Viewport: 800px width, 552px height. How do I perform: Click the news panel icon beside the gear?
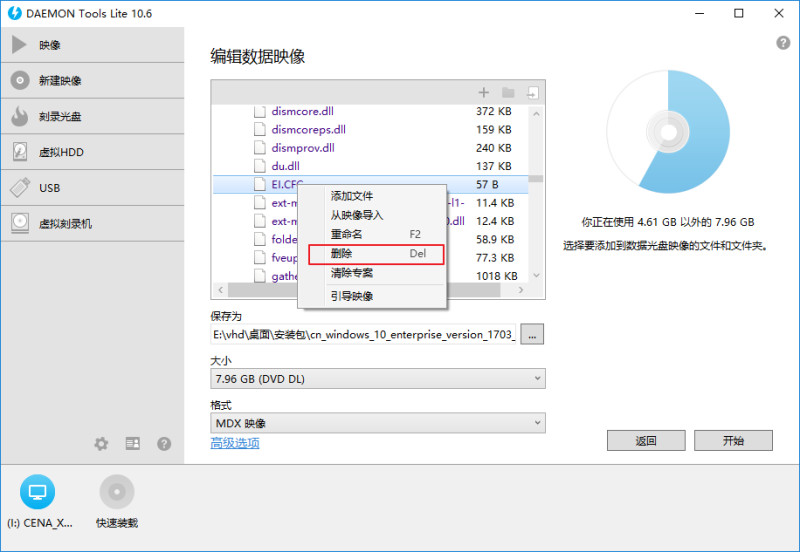tap(133, 444)
